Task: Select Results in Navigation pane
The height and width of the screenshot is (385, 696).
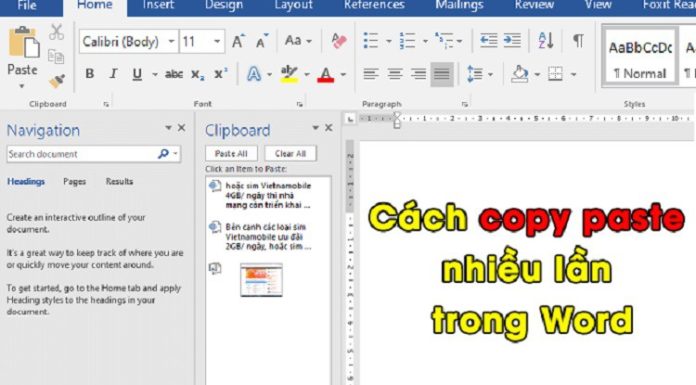Action: pyautogui.click(x=119, y=182)
